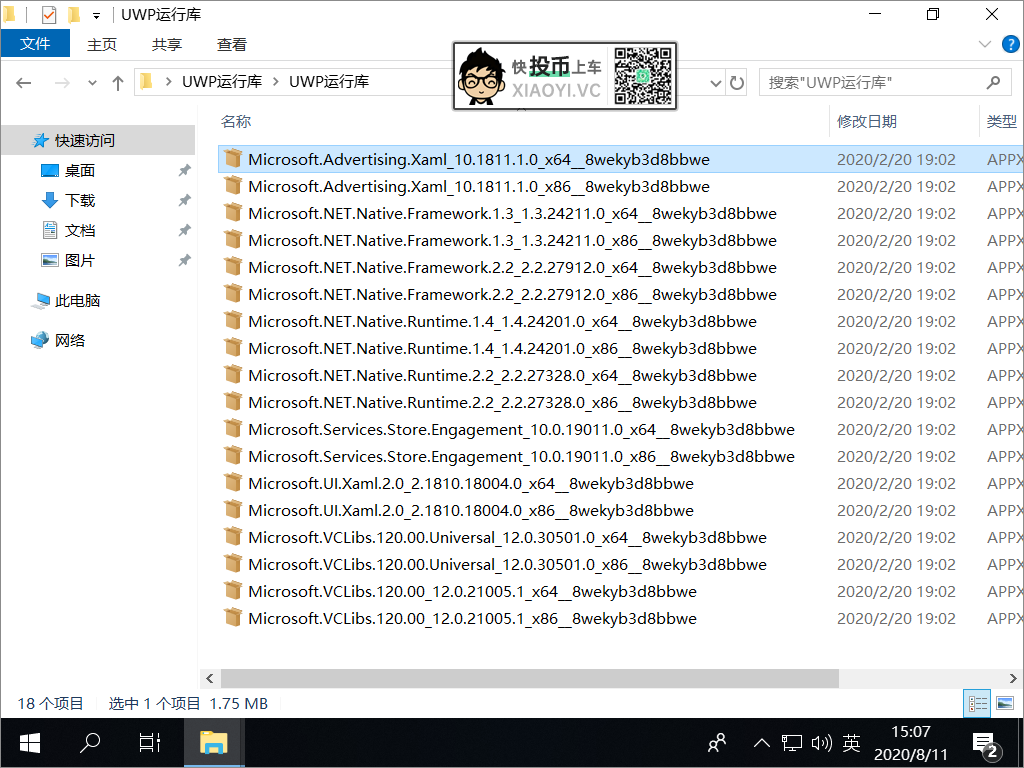Select 此电脑 in the navigation pane
1024x768 pixels.
point(77,301)
